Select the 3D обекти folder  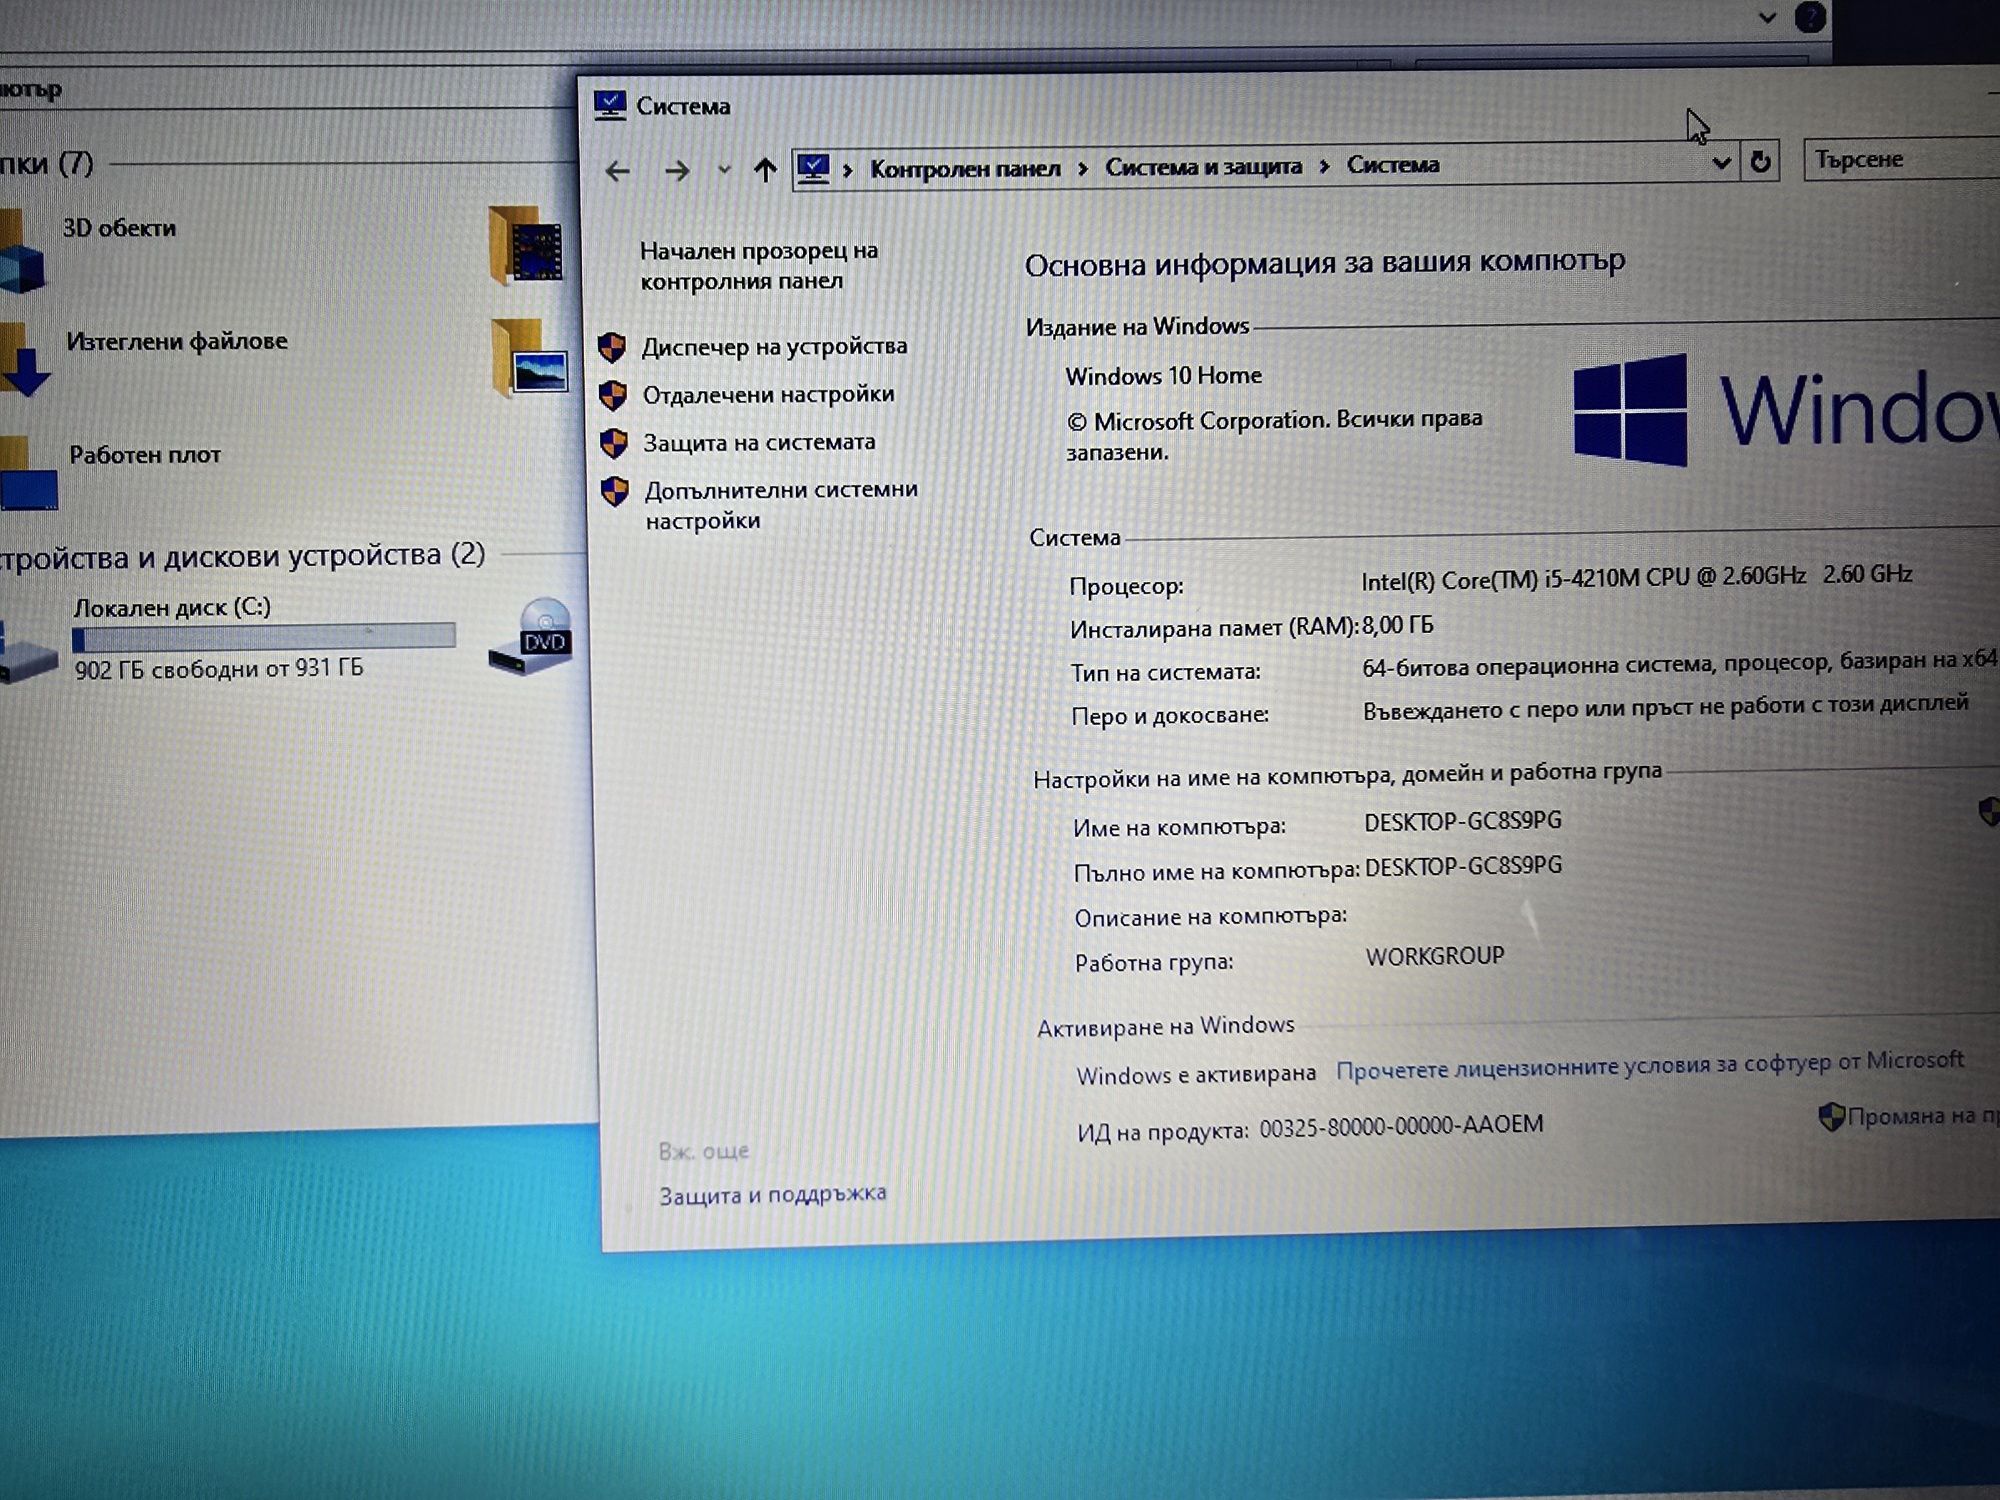click(x=119, y=228)
